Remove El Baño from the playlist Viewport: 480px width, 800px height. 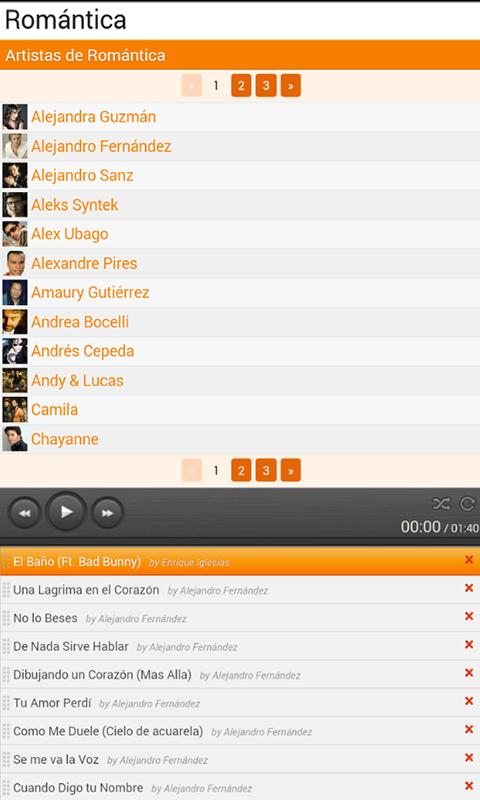[x=469, y=560]
